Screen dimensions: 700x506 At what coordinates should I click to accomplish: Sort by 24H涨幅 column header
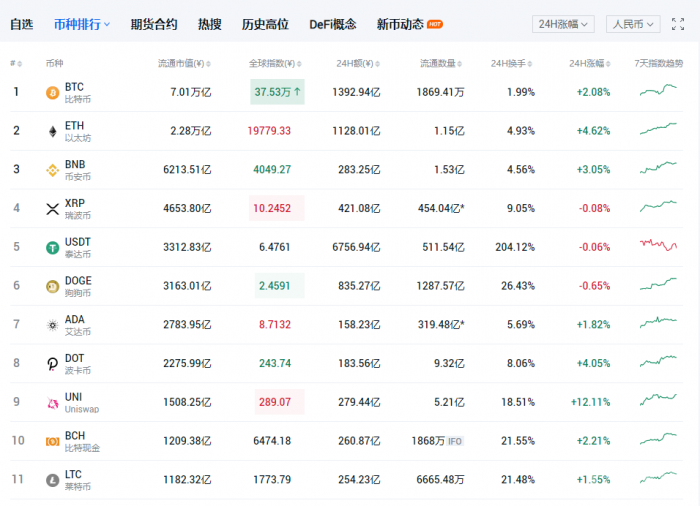point(589,63)
